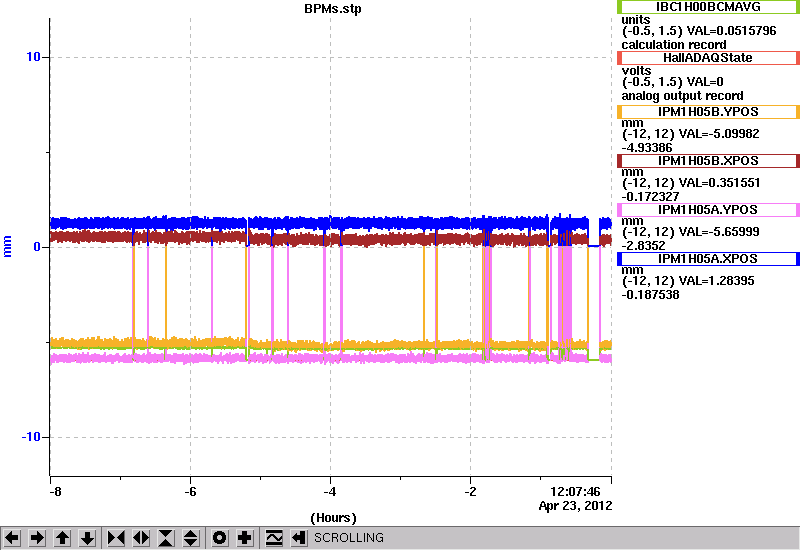Viewport: 800px width, 550px height.
Task: Click the Apr 23, 2012 date label
Action: (575, 506)
